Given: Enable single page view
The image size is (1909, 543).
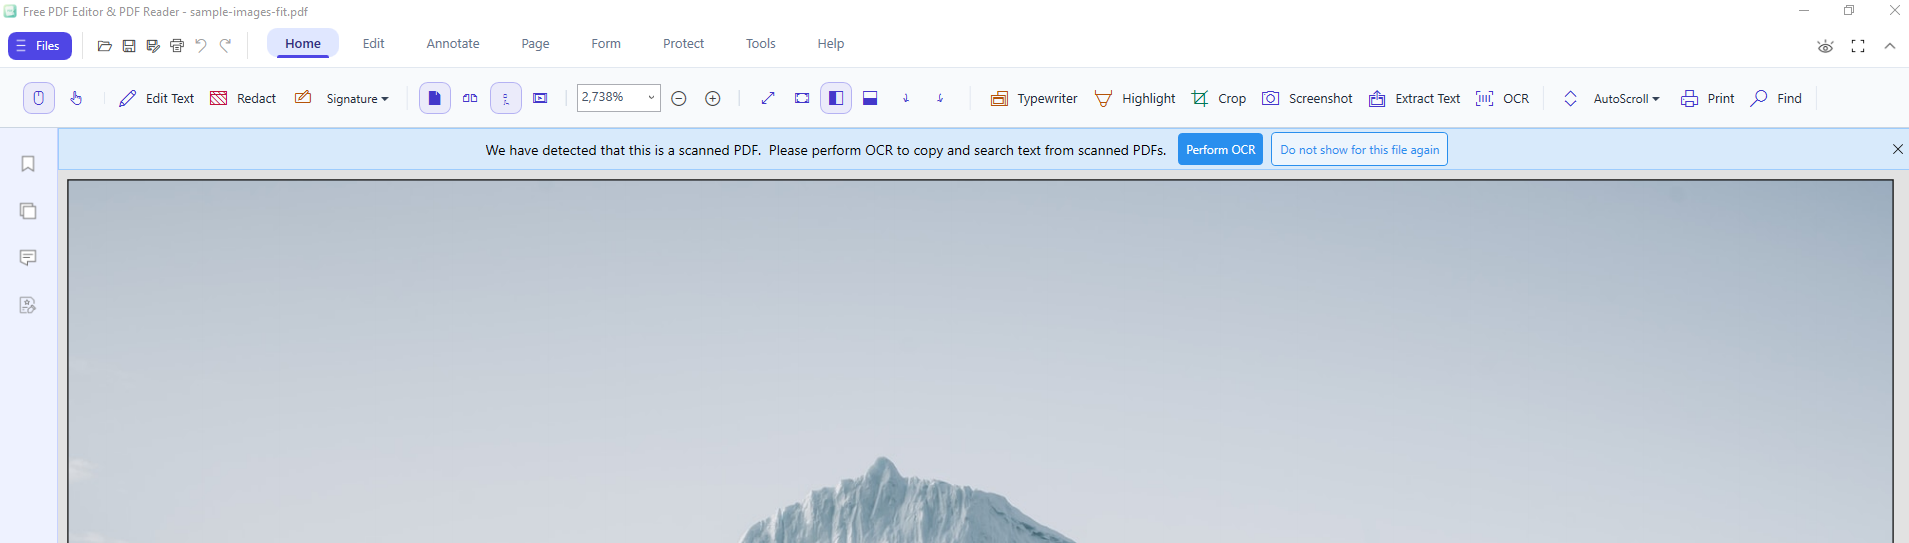Looking at the screenshot, I should (x=435, y=98).
